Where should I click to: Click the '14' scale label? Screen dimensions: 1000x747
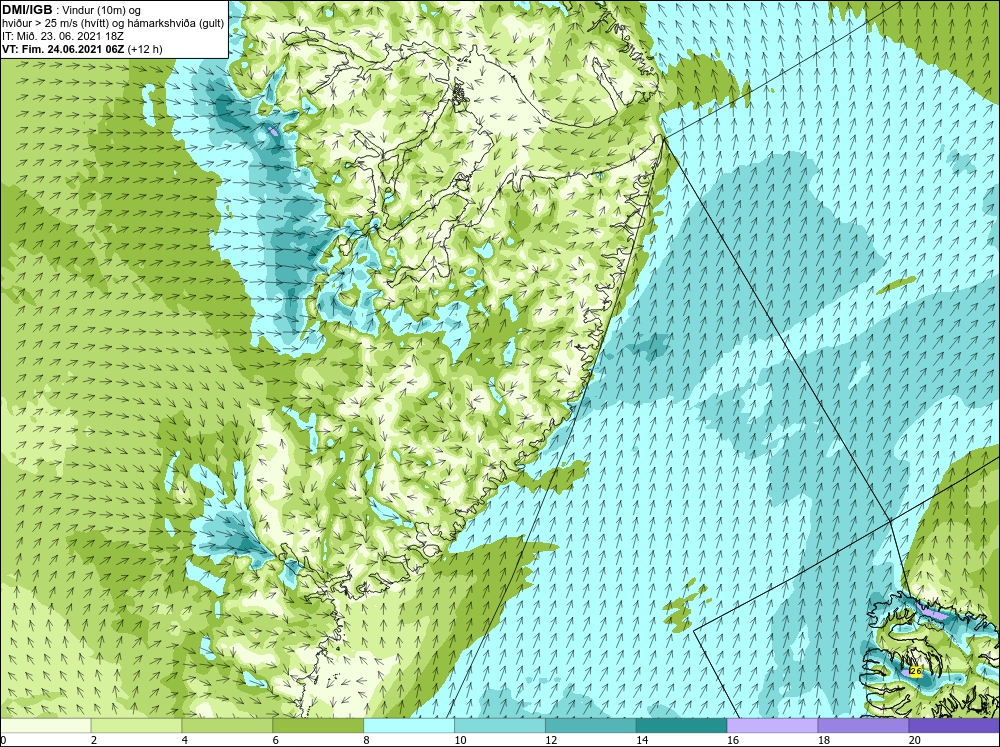(x=642, y=740)
